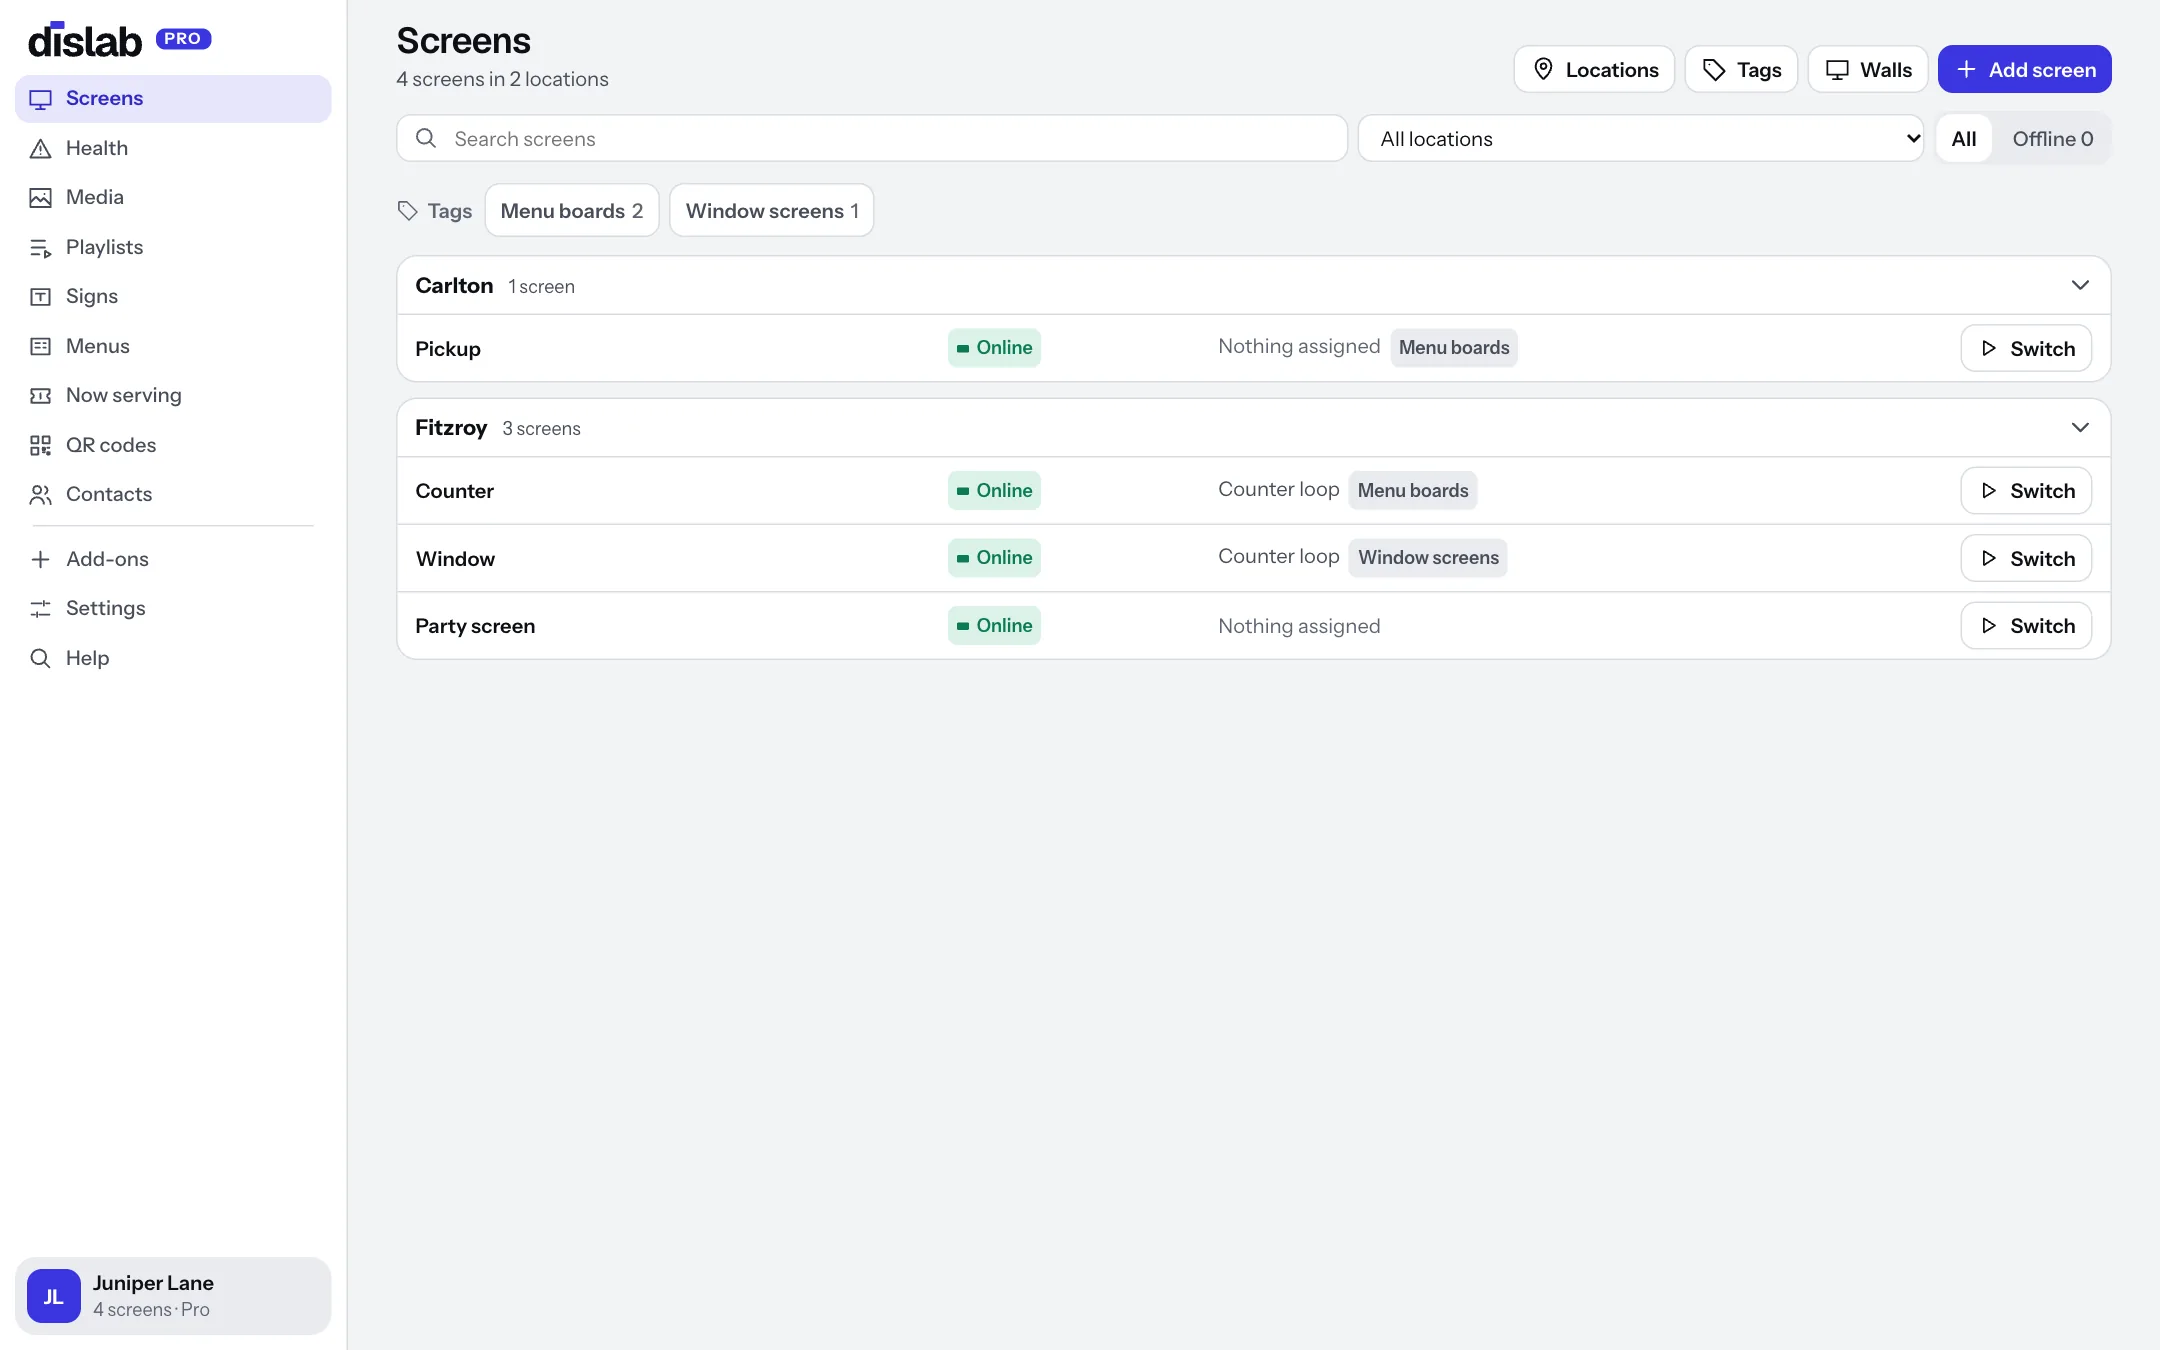
Task: Open Settings from the sidebar
Action: (x=173, y=609)
